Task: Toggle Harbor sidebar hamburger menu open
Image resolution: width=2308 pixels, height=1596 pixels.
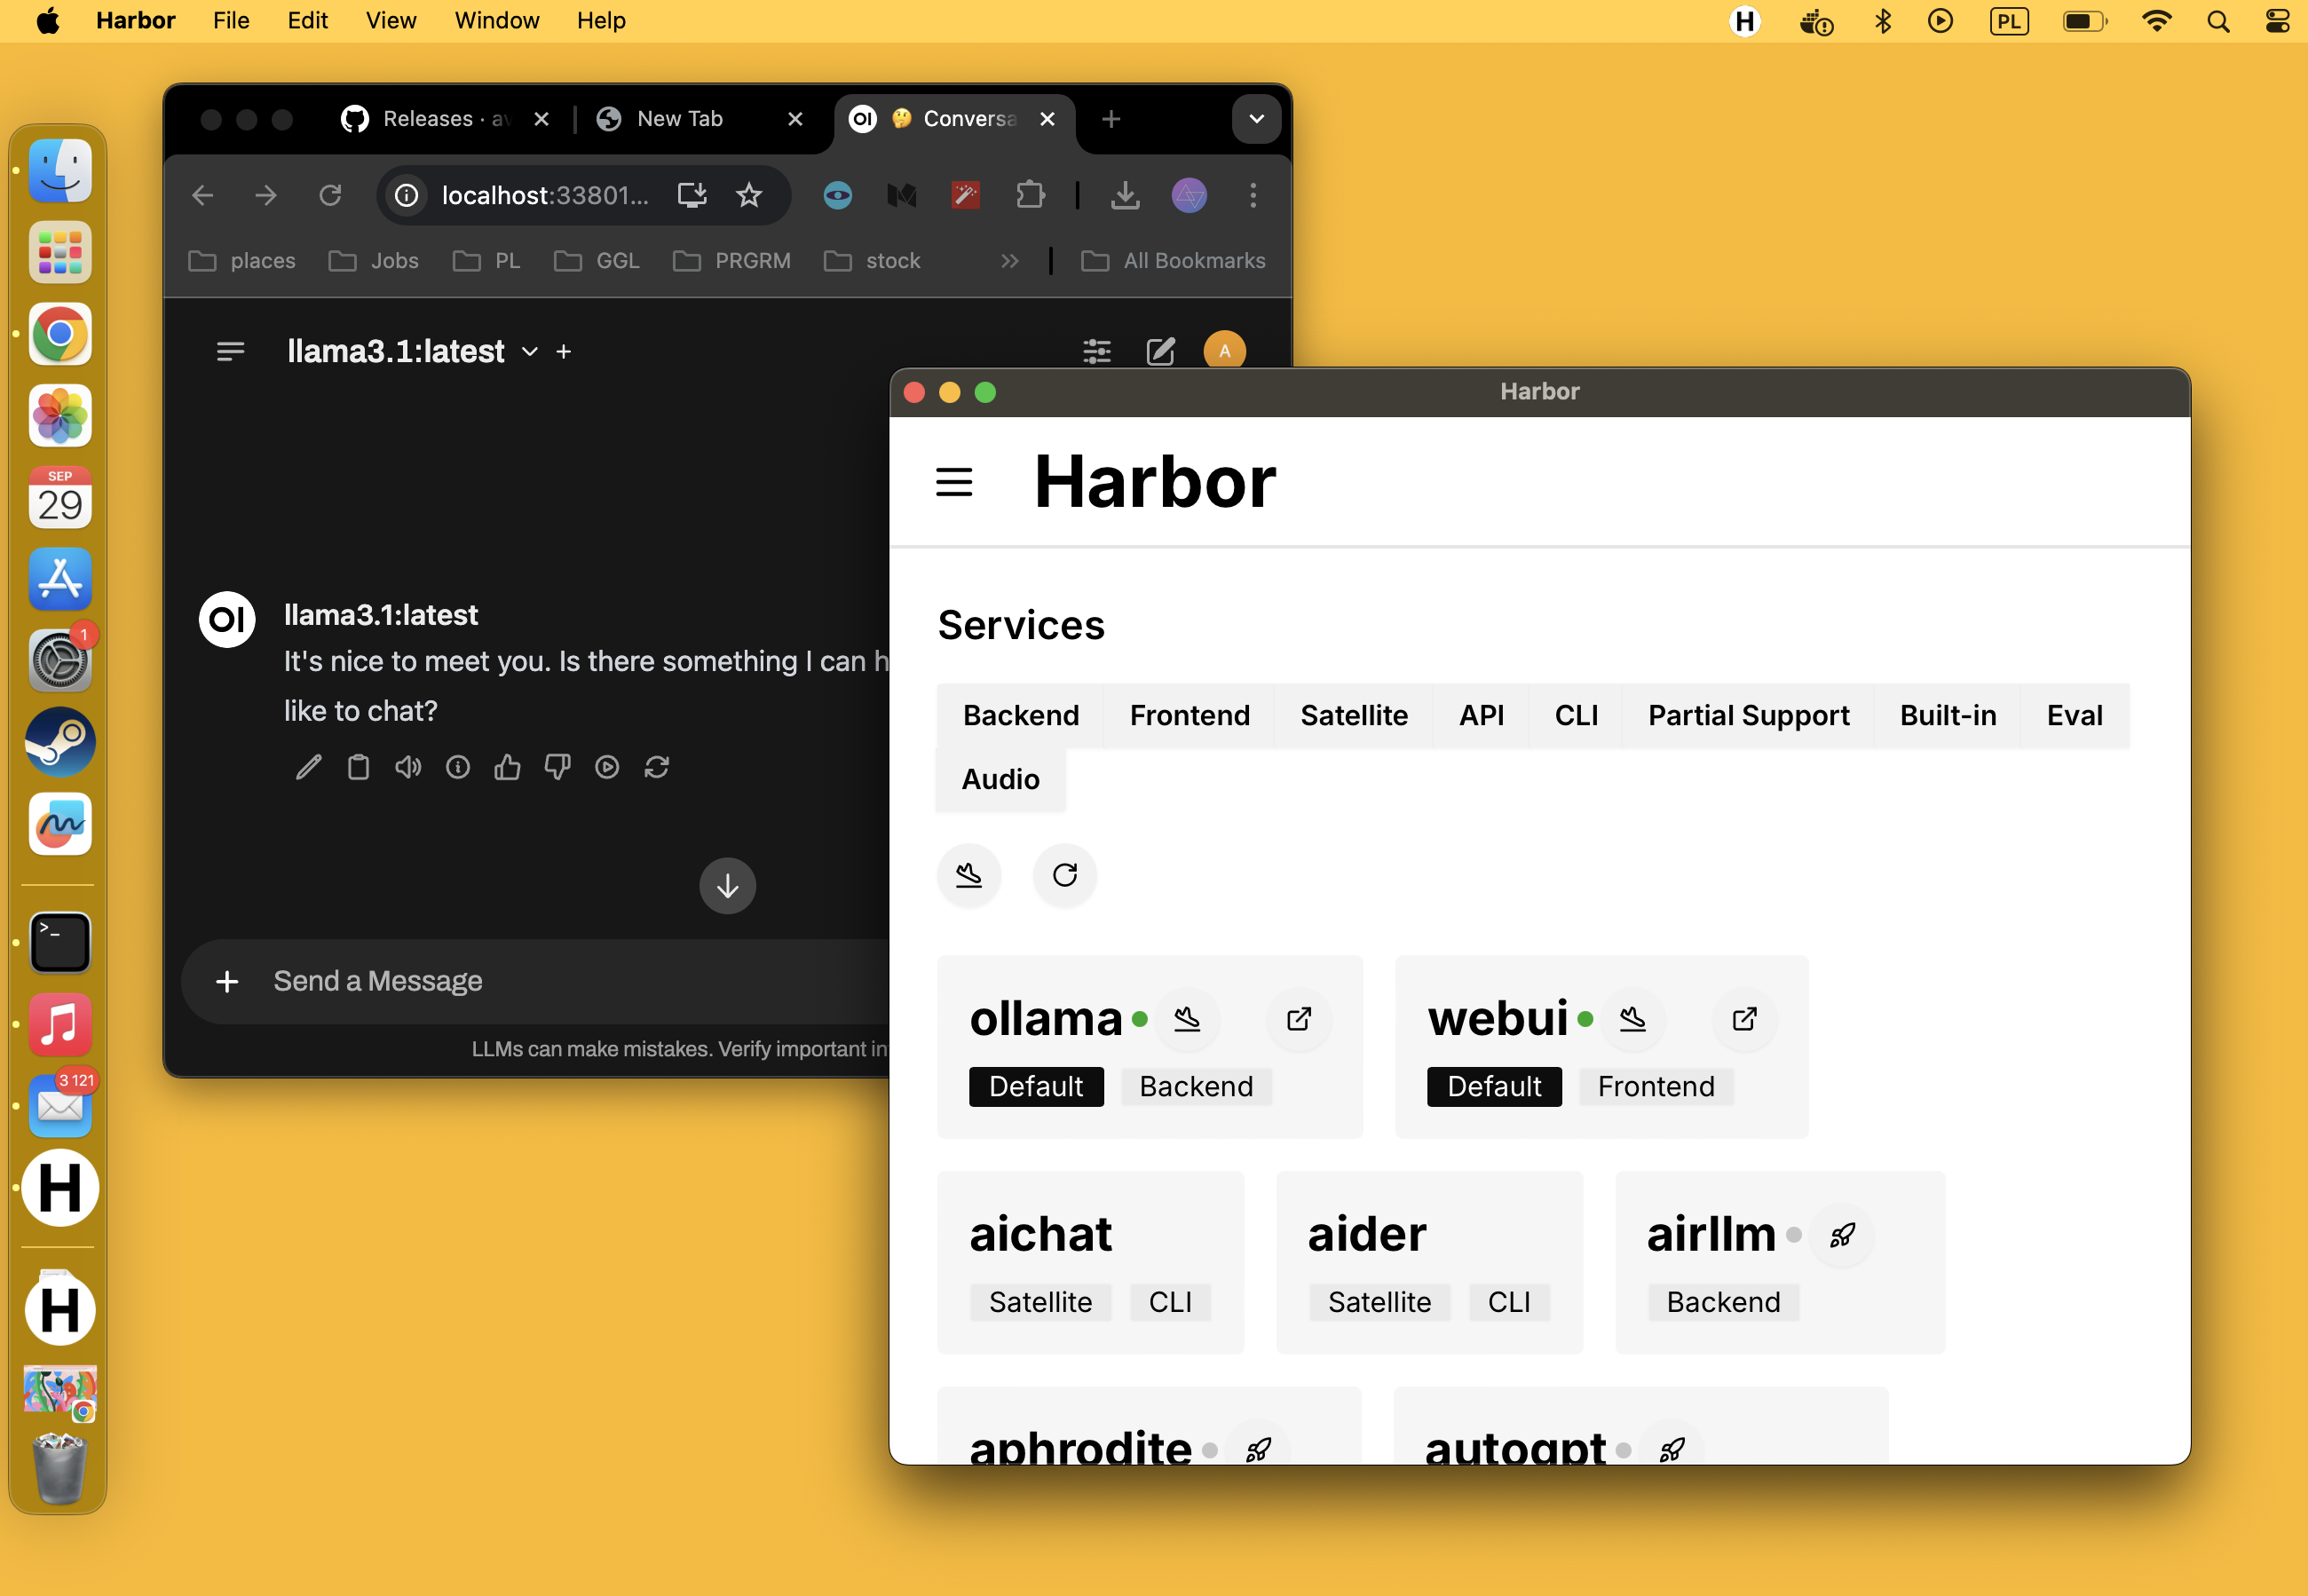Action: point(956,482)
